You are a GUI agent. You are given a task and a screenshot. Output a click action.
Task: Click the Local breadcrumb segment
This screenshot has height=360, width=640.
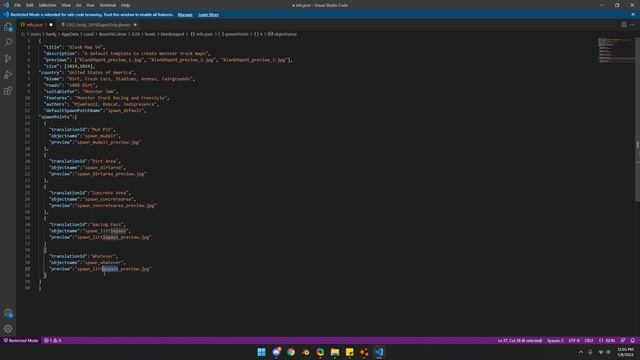pos(89,34)
